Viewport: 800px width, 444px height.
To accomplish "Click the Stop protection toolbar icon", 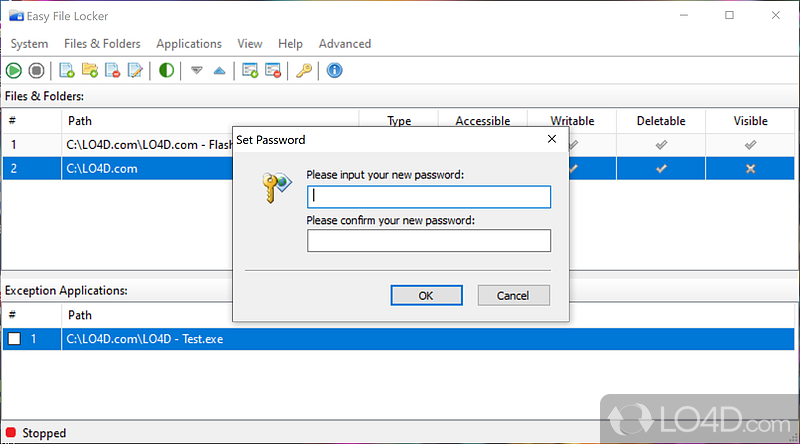I will pyautogui.click(x=36, y=70).
